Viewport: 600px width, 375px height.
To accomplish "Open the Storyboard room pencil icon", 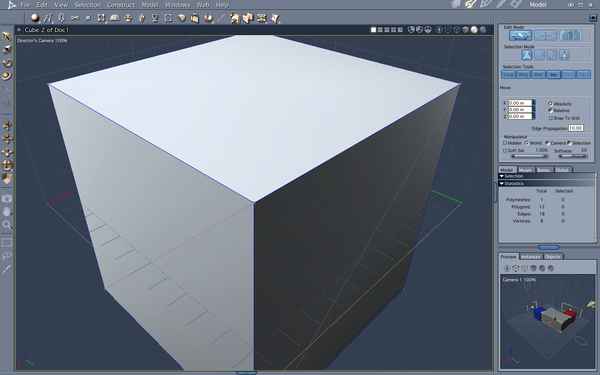I will pyautogui.click(x=486, y=4).
